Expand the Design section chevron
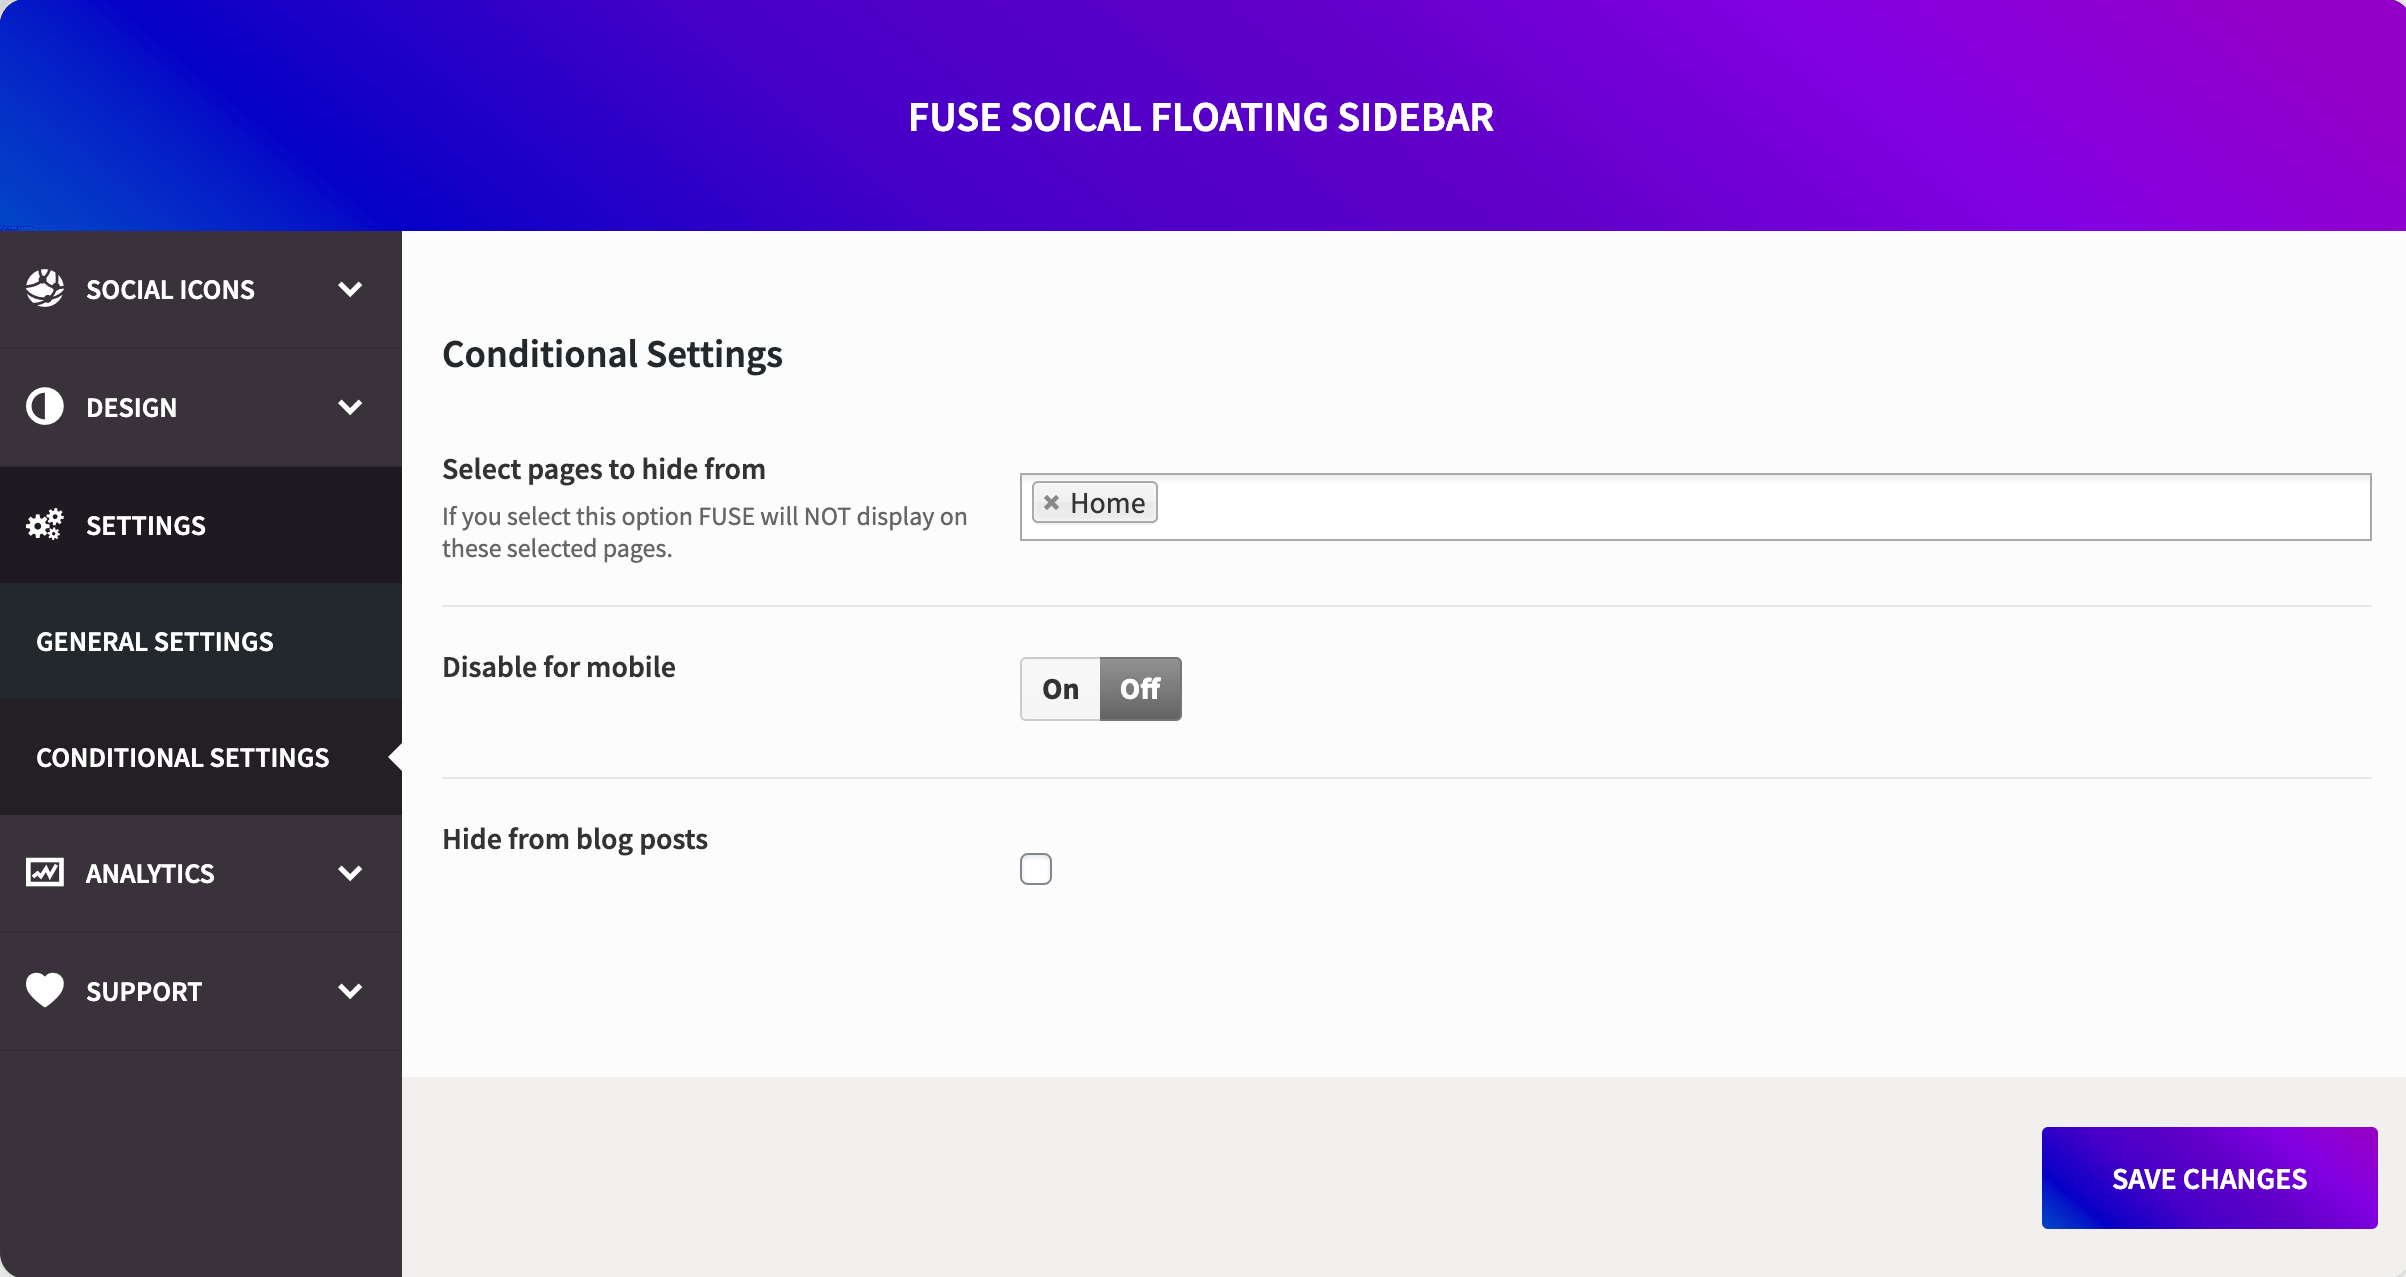Screen dimensions: 2406x1277 pyautogui.click(x=350, y=407)
